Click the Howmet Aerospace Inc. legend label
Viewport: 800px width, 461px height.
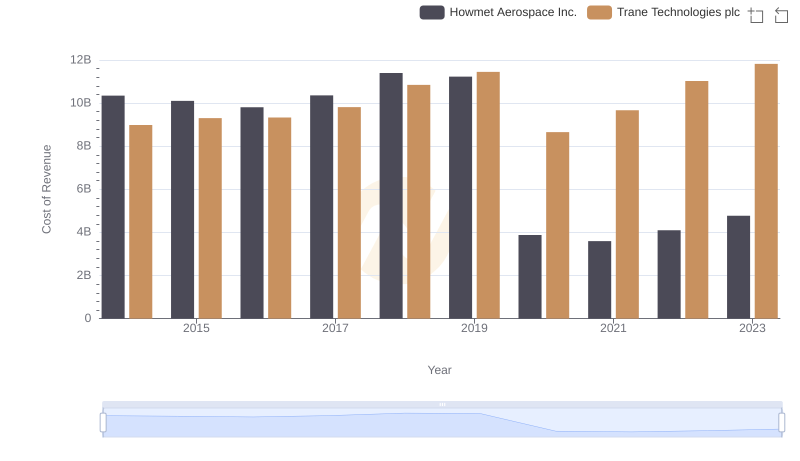[513, 12]
